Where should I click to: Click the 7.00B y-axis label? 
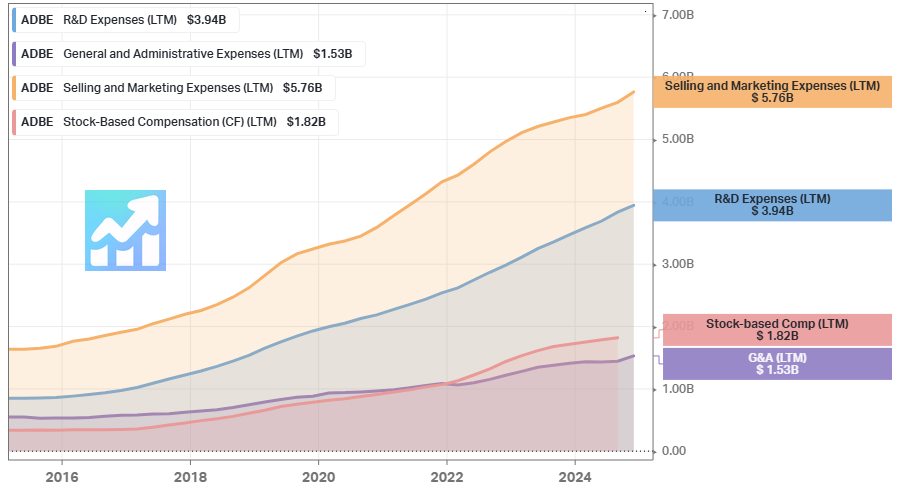pos(678,15)
